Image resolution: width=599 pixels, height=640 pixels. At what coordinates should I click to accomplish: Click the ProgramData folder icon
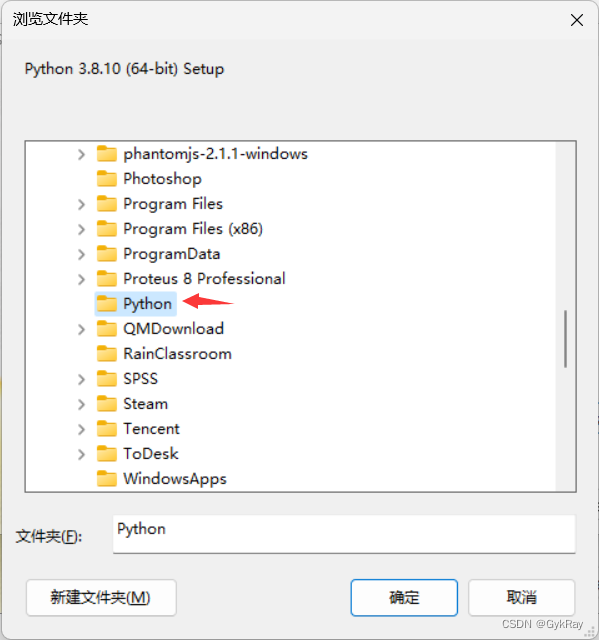(107, 254)
